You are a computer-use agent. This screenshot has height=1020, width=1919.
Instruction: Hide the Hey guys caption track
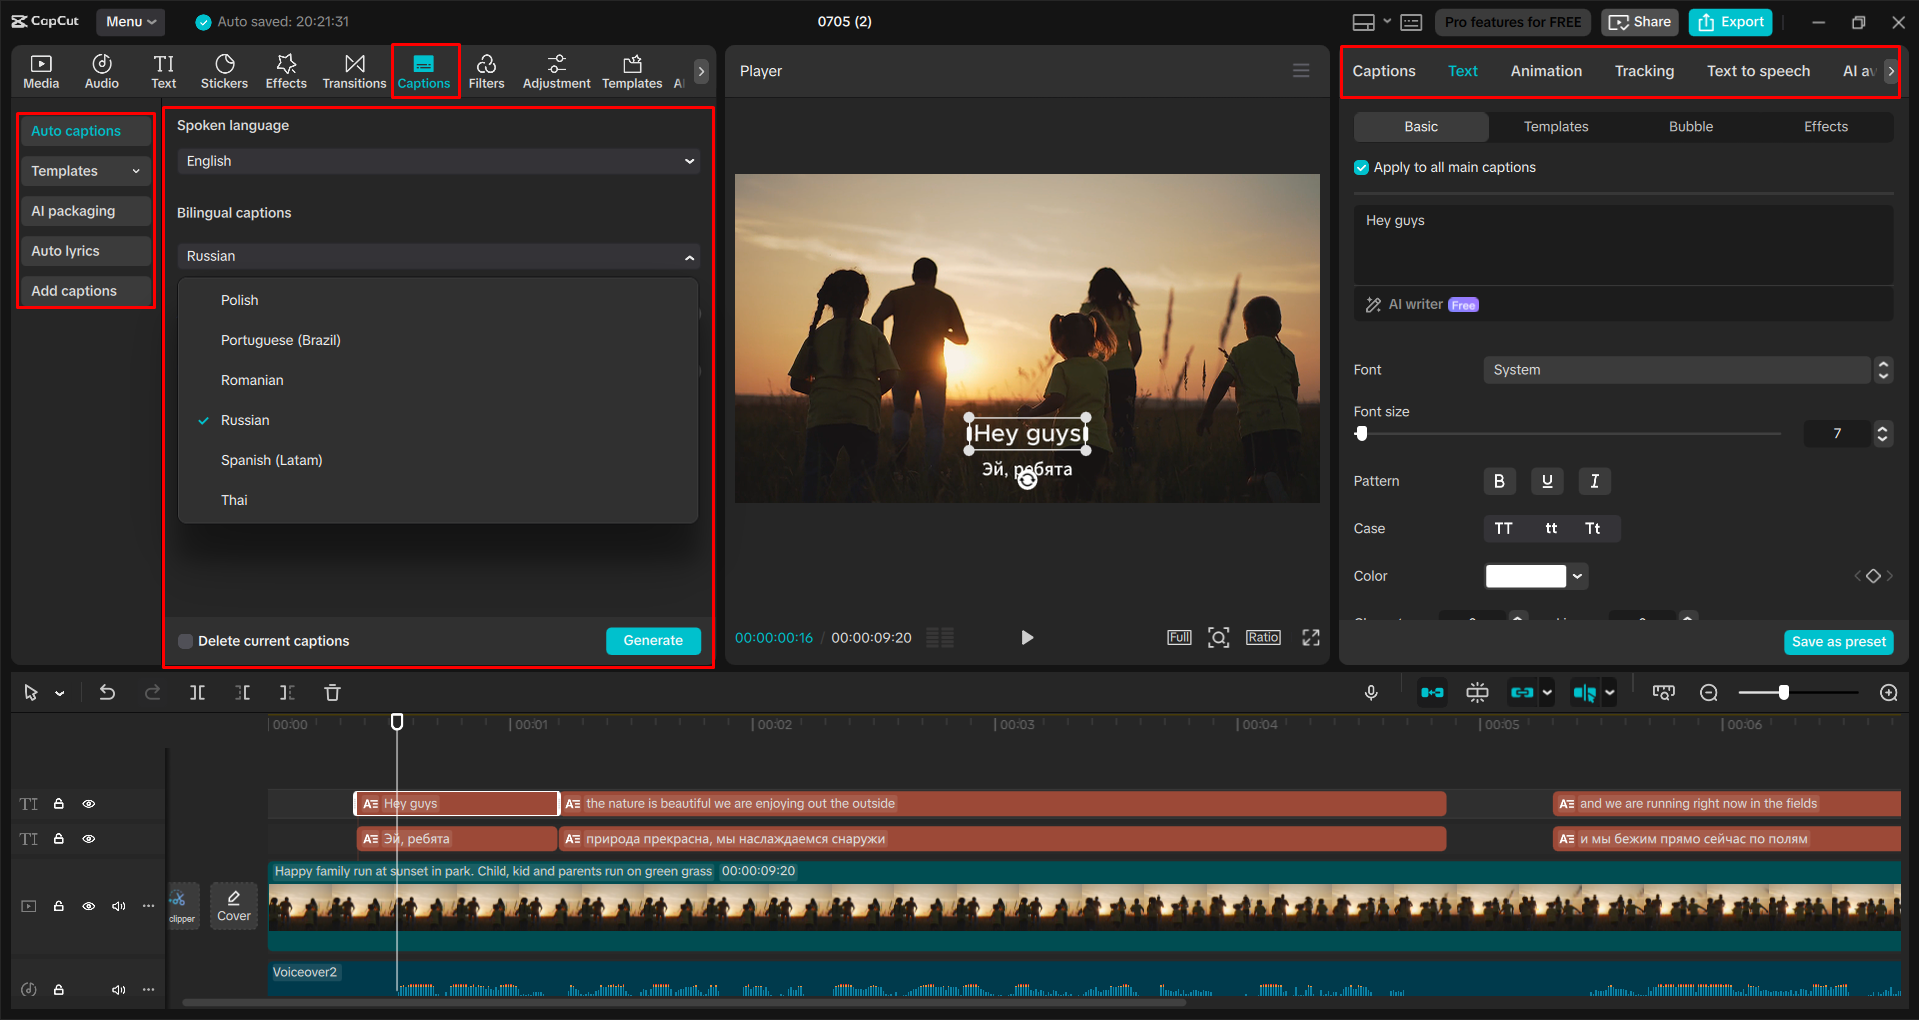88,803
